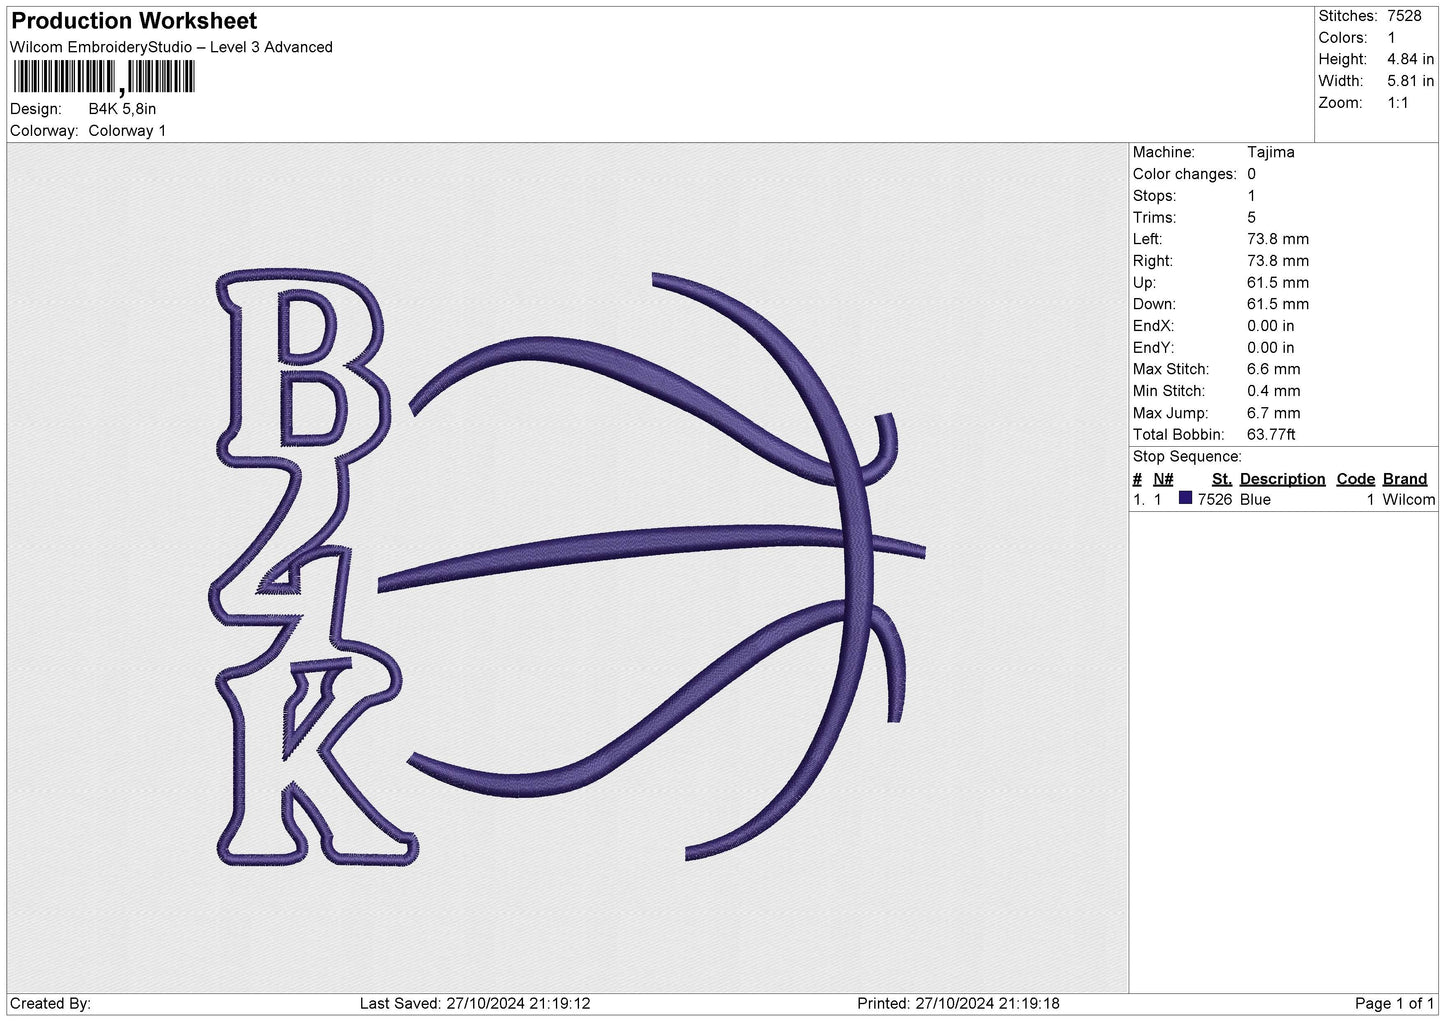The height and width of the screenshot is (1021, 1445).
Task: Click the 'Color changes:' label
Action: (x=1185, y=174)
